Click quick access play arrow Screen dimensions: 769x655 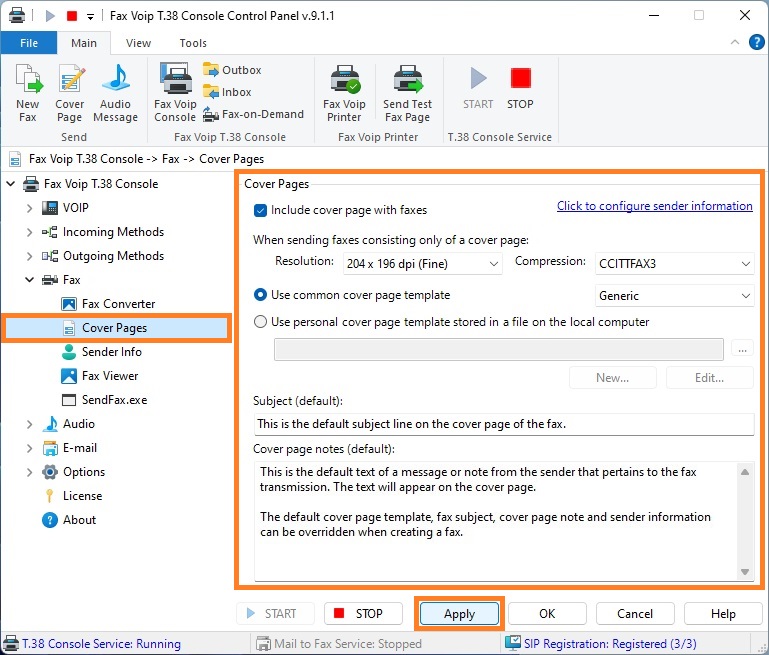point(50,16)
